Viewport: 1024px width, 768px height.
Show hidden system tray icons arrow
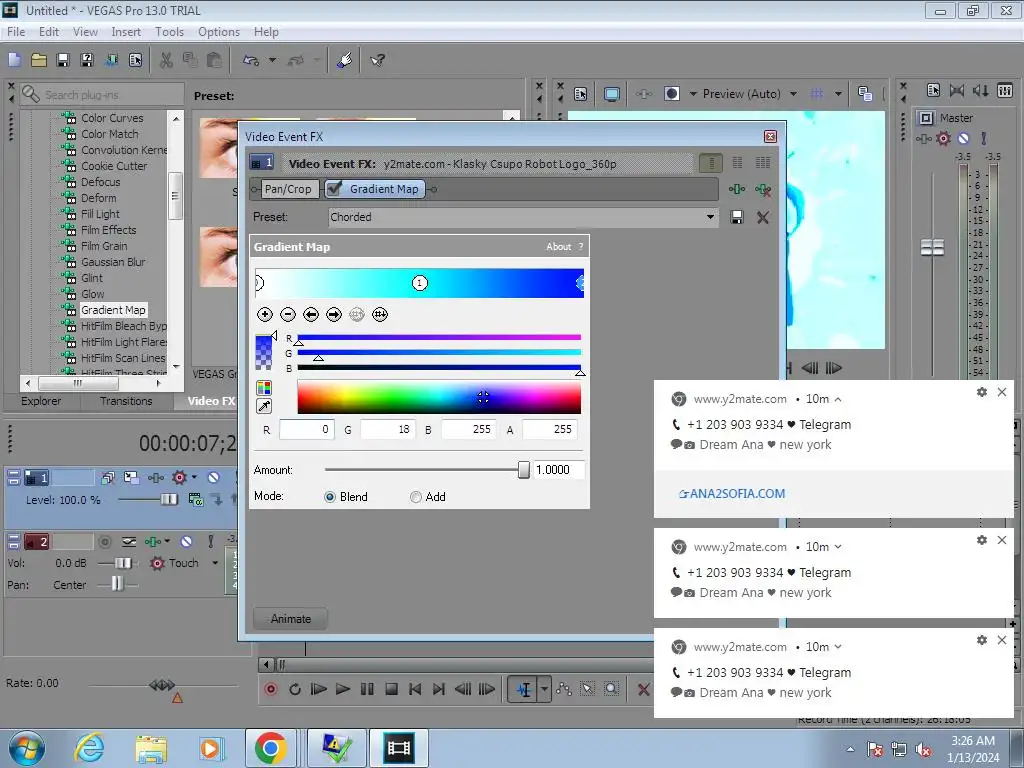(850, 749)
